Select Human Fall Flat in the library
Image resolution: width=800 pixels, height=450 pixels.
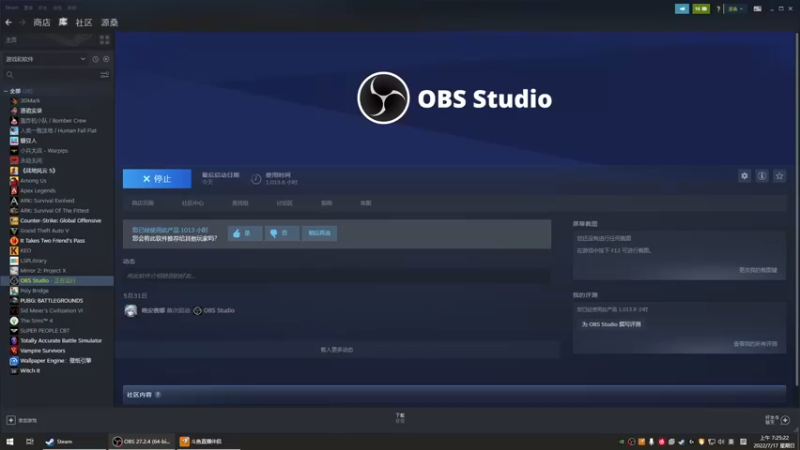(58, 131)
